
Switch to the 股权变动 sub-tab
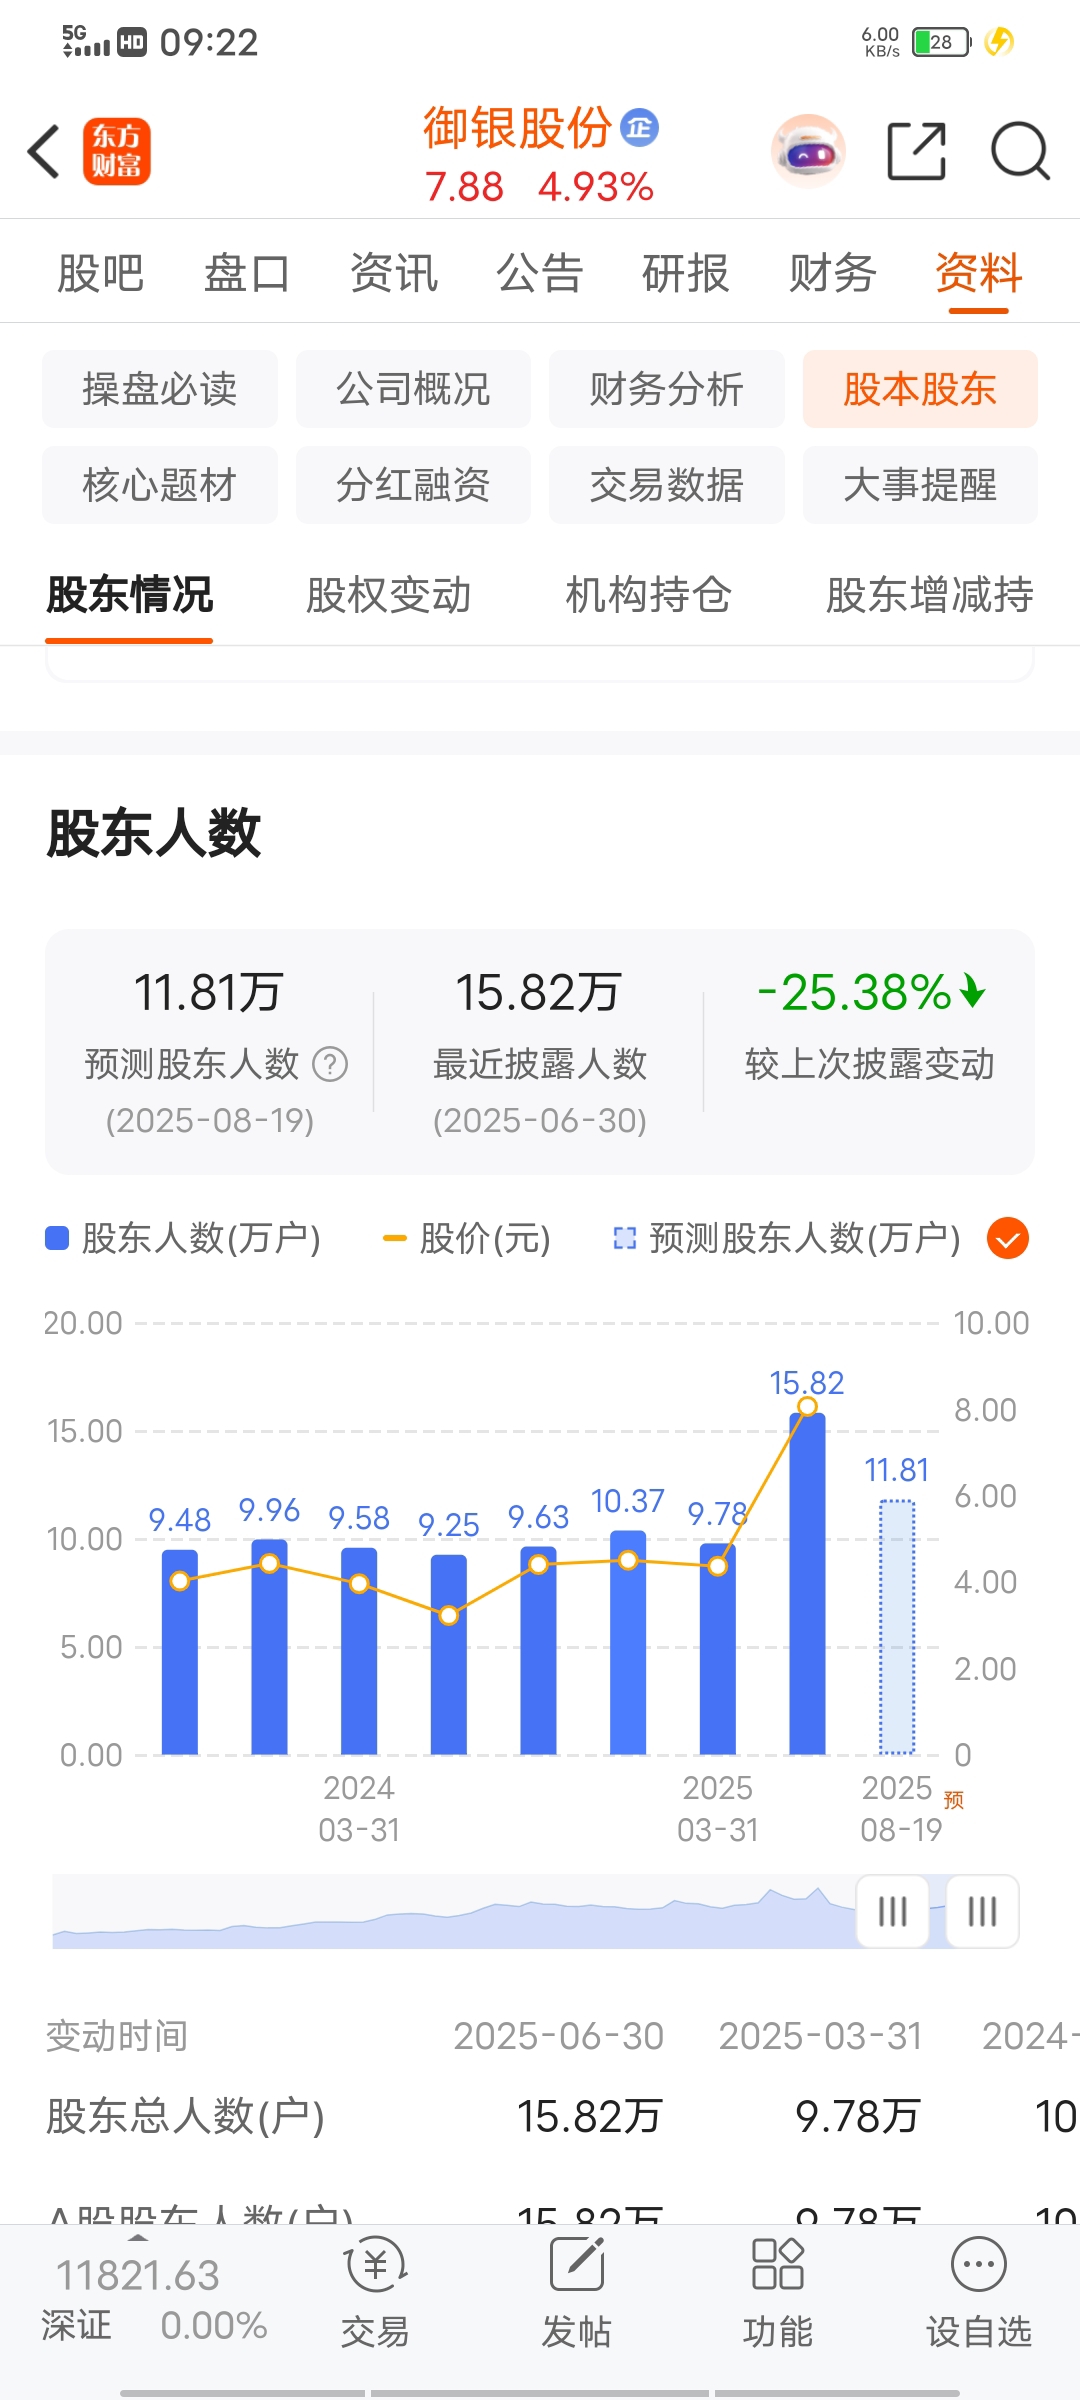[x=388, y=595]
